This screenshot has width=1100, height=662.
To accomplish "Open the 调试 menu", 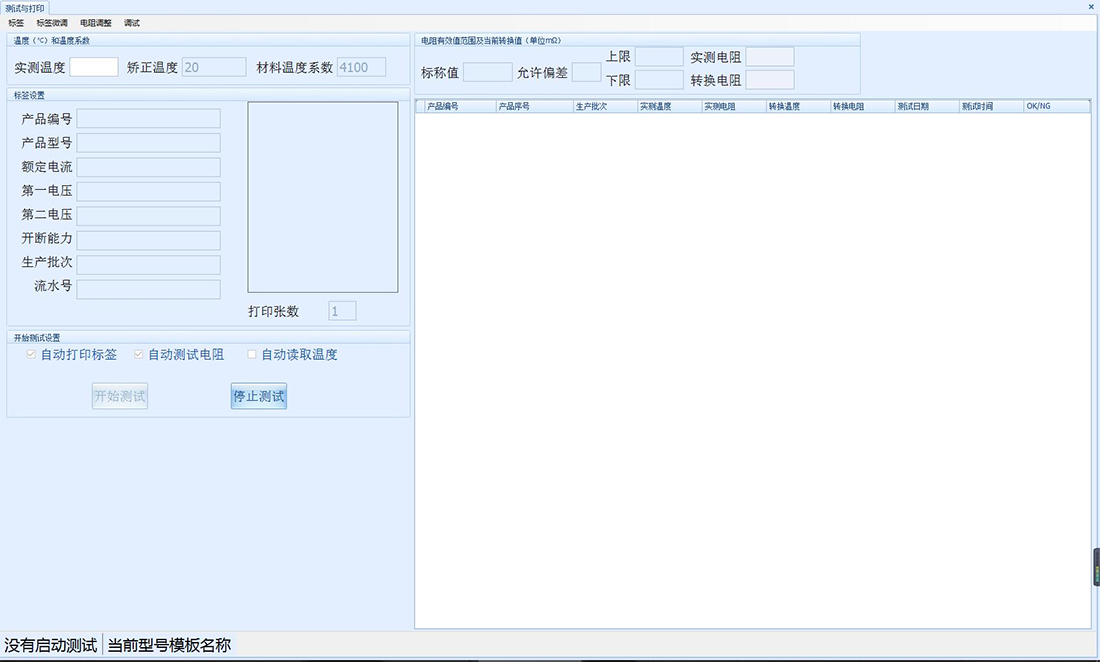I will (x=132, y=22).
